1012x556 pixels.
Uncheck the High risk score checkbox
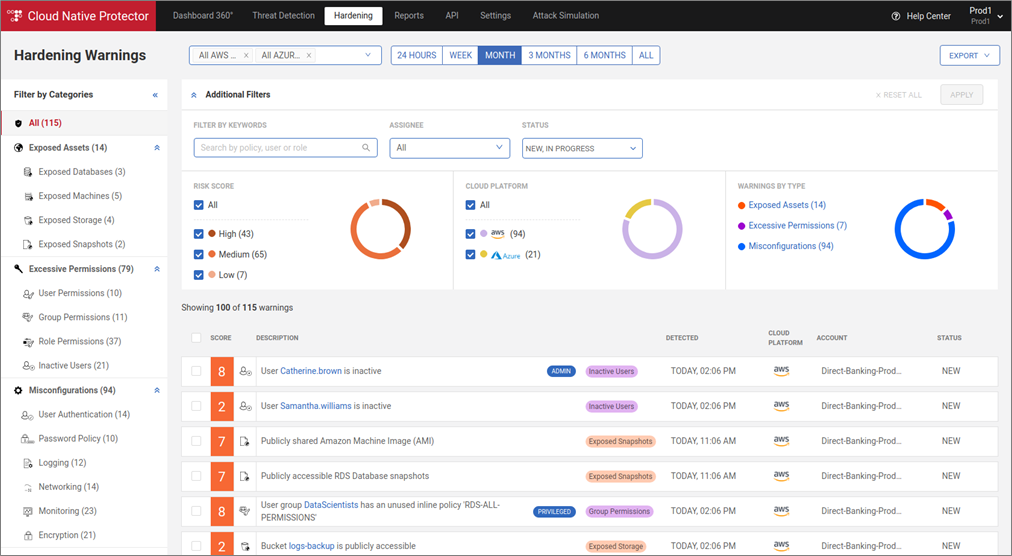pyautogui.click(x=199, y=234)
